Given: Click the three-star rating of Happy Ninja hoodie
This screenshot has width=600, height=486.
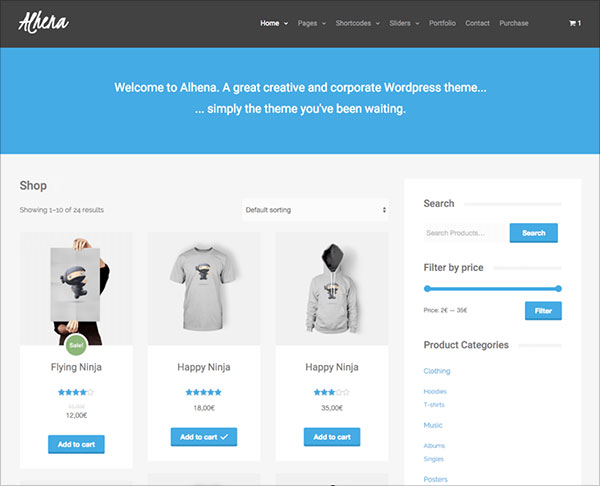Looking at the screenshot, I should tap(331, 392).
